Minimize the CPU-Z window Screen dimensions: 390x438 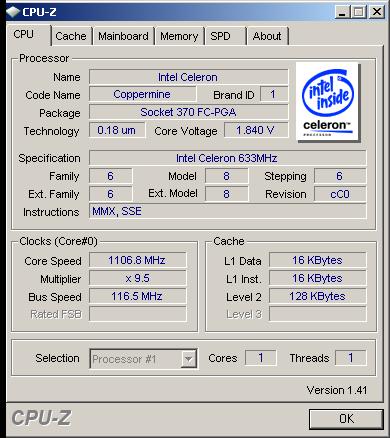pyautogui.click(x=342, y=12)
